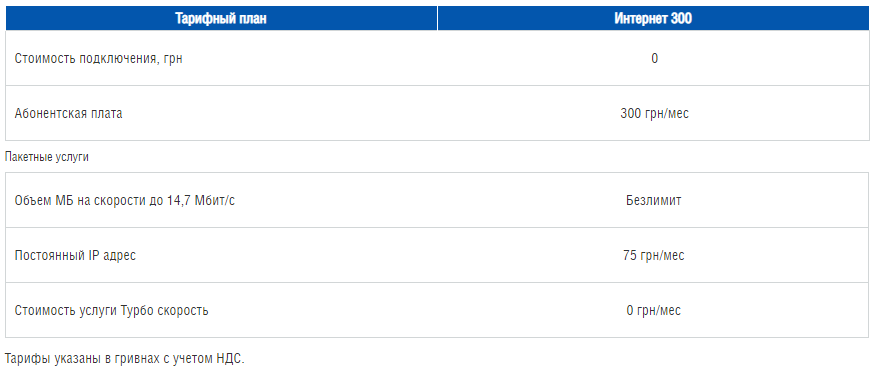Image resolution: width=875 pixels, height=372 pixels.
Task: Click the 'Безлимит' value cell
Action: pos(653,200)
